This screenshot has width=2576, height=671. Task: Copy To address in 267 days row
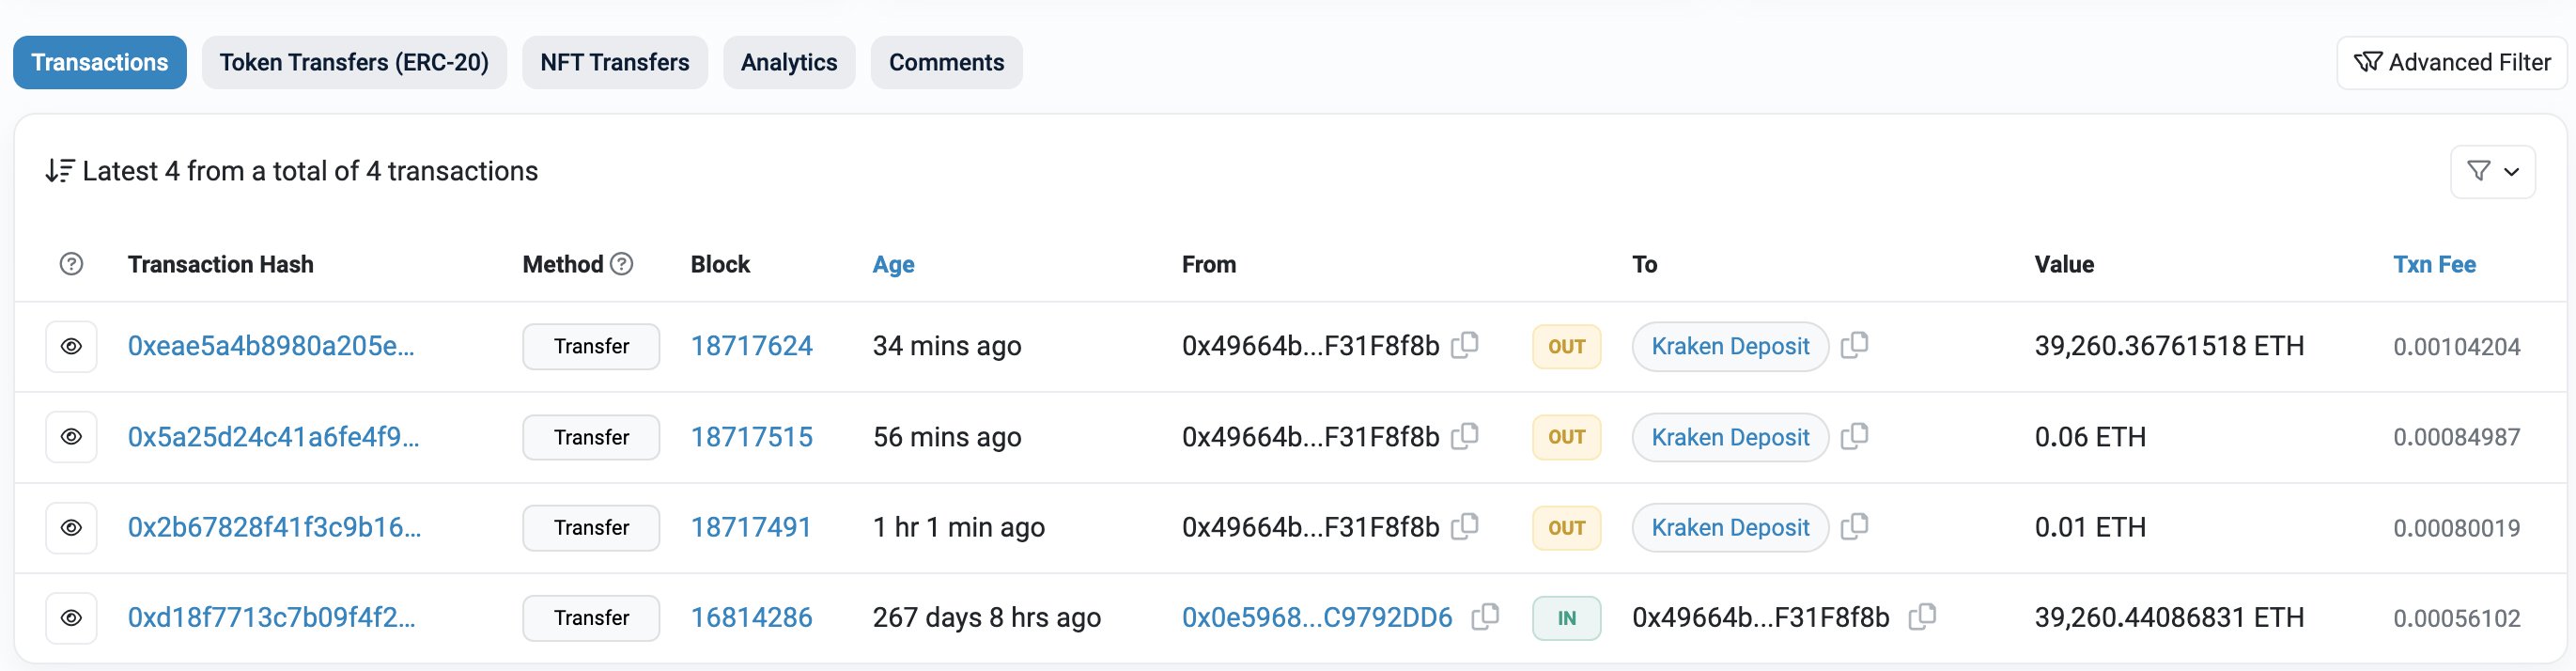coord(1922,617)
